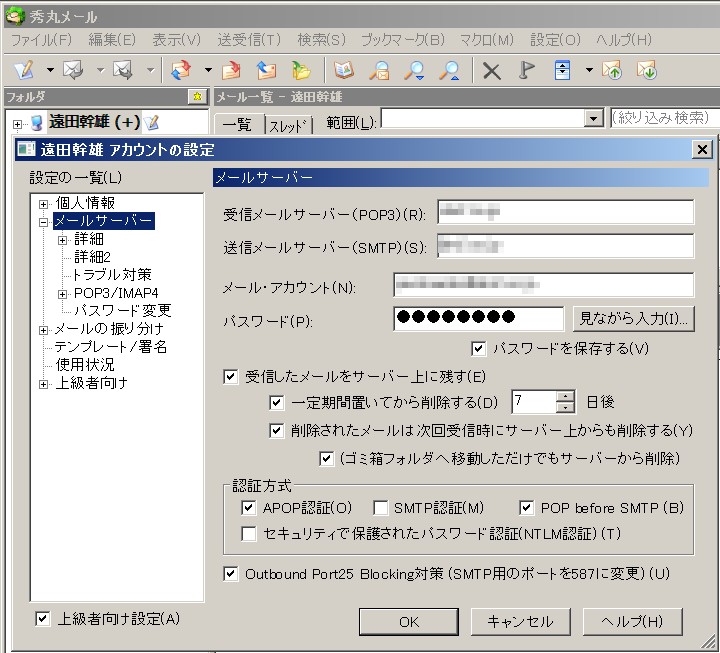The image size is (720, 653).
Task: Click the delete X toolbar icon
Action: (x=492, y=71)
